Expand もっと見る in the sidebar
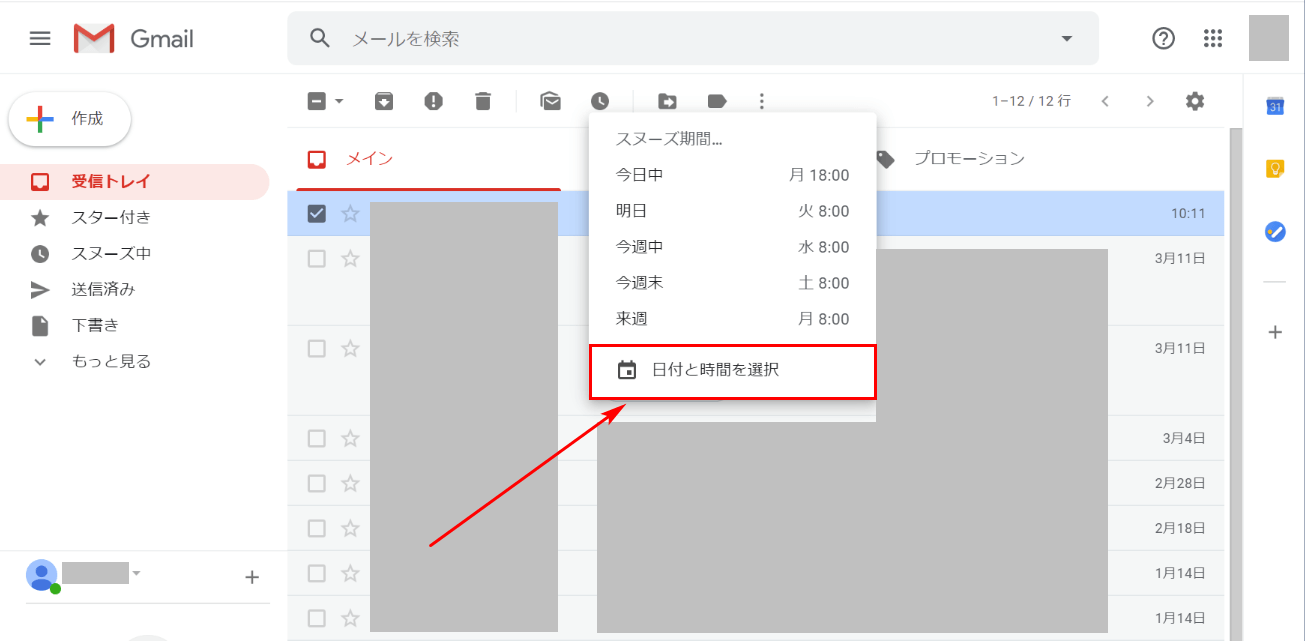Viewport: 1305px width, 641px height. [110, 361]
